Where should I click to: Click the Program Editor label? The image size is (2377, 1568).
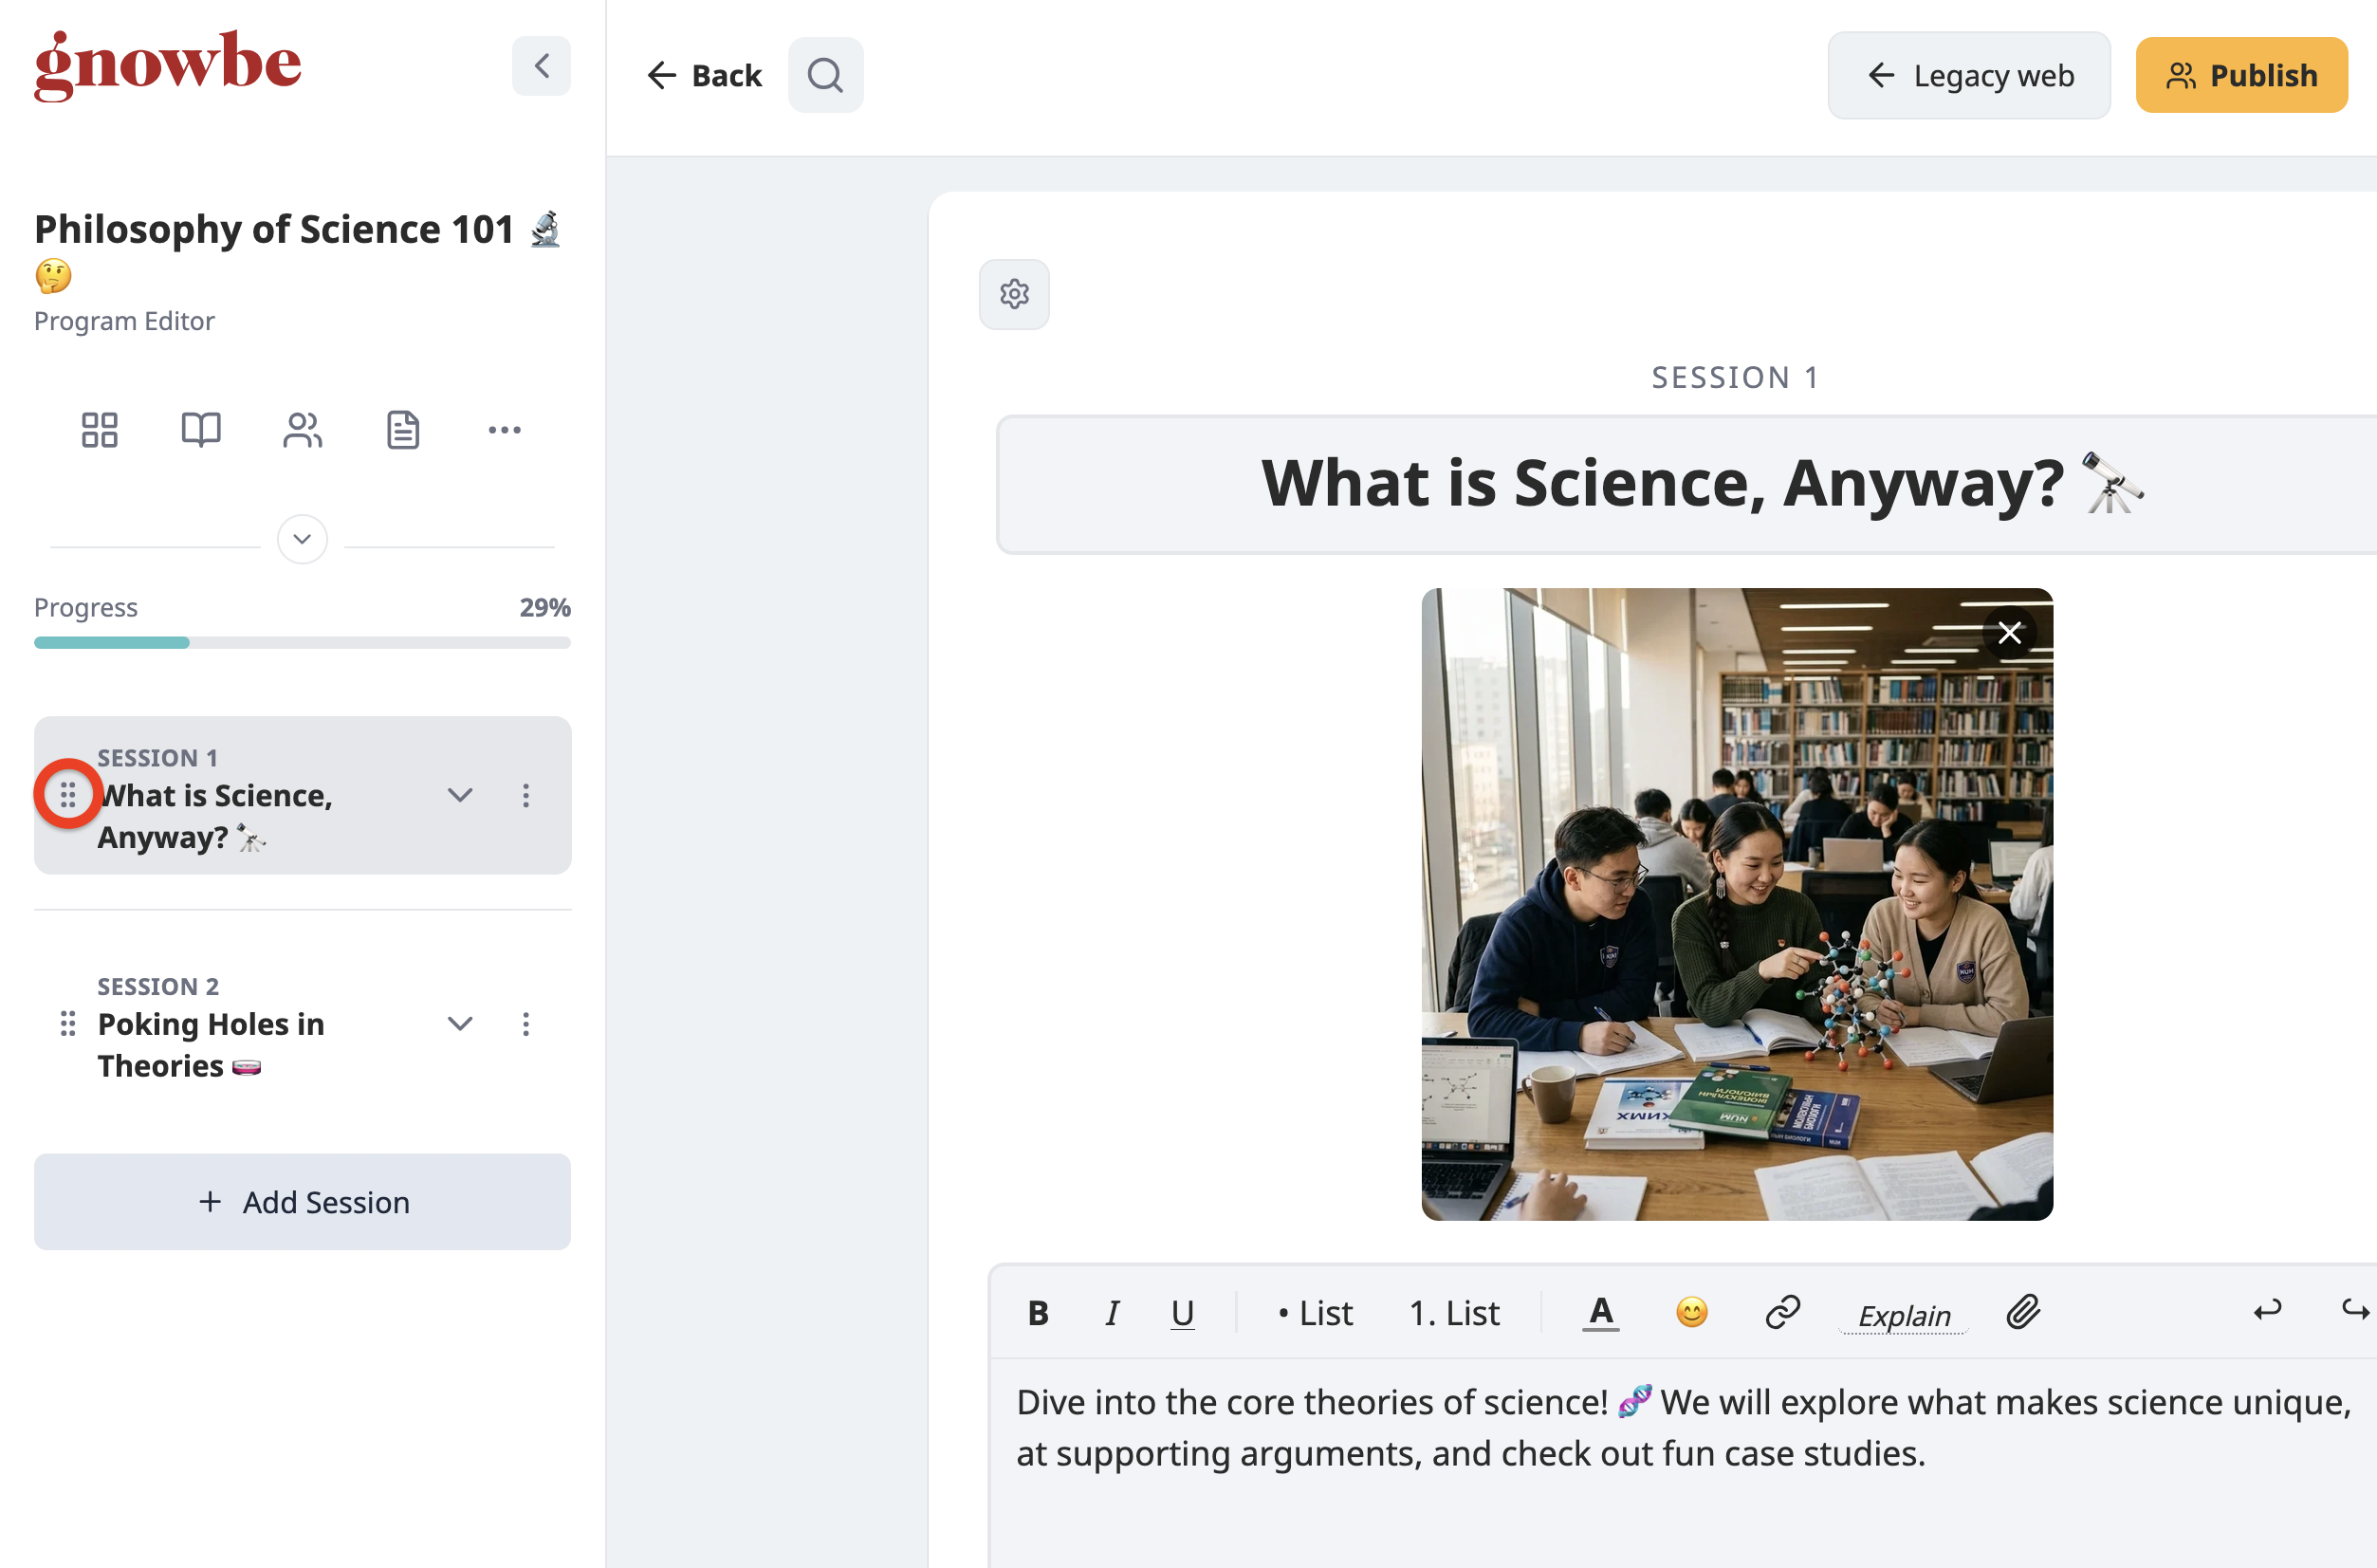coord(124,321)
